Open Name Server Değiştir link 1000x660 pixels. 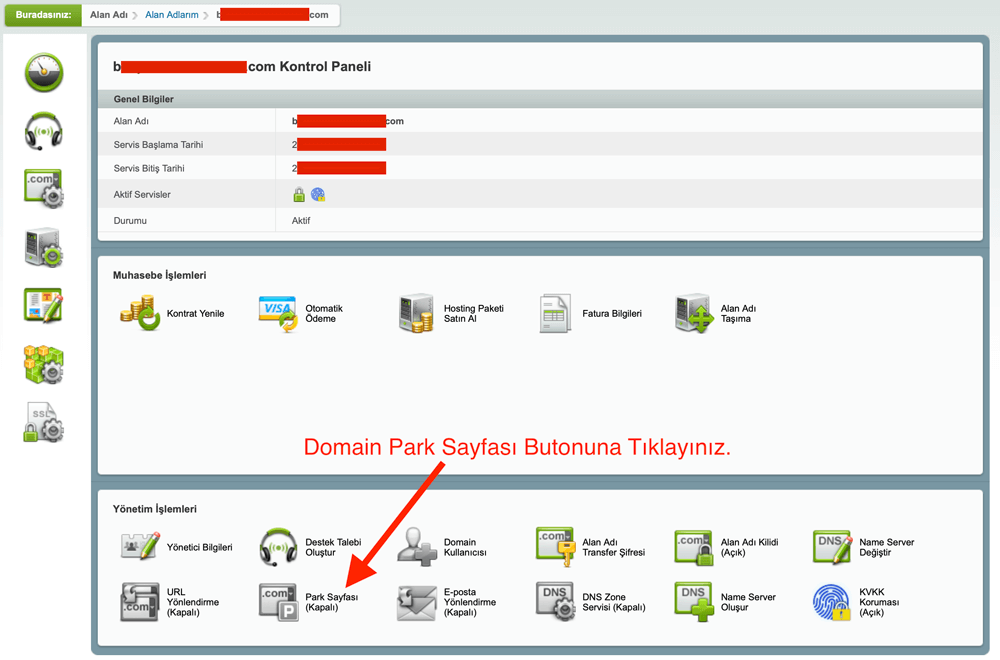tap(886, 547)
